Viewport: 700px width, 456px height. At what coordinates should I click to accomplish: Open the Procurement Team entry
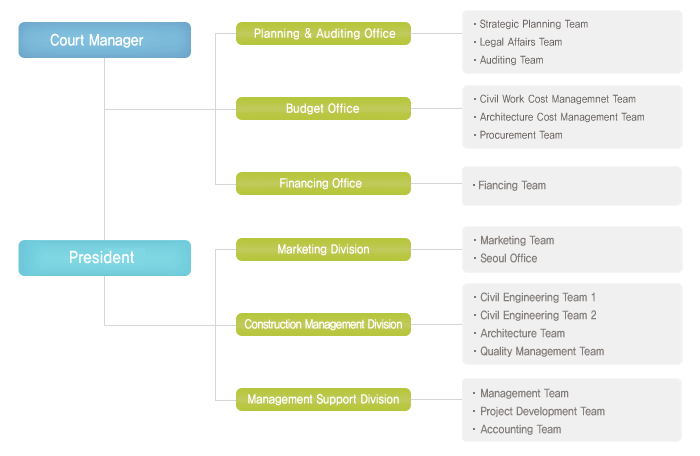[x=521, y=135]
